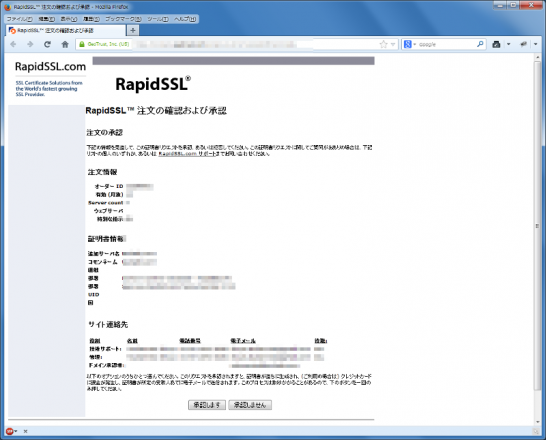Reload the current page

pos(47,44)
